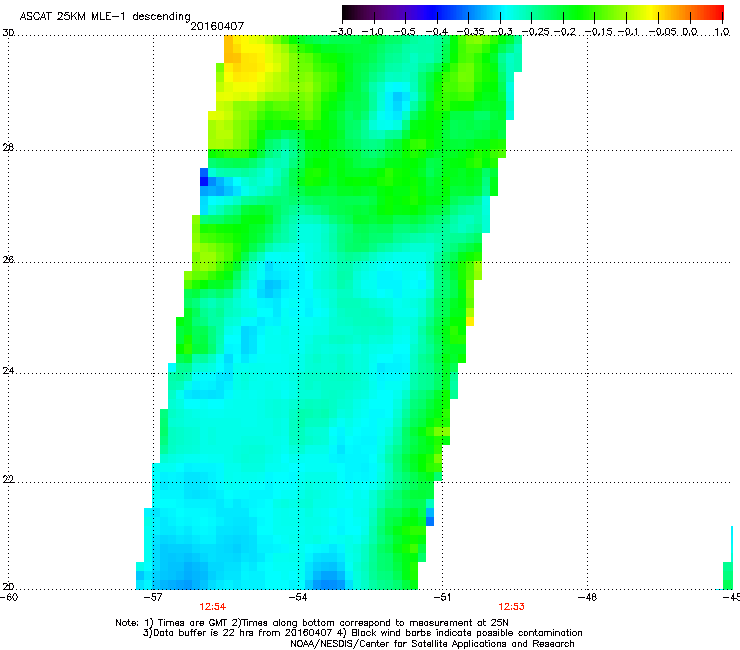Screen dimensions: 740x650
Task: Select the -0.15 color bar label
Action: [x=599, y=32]
